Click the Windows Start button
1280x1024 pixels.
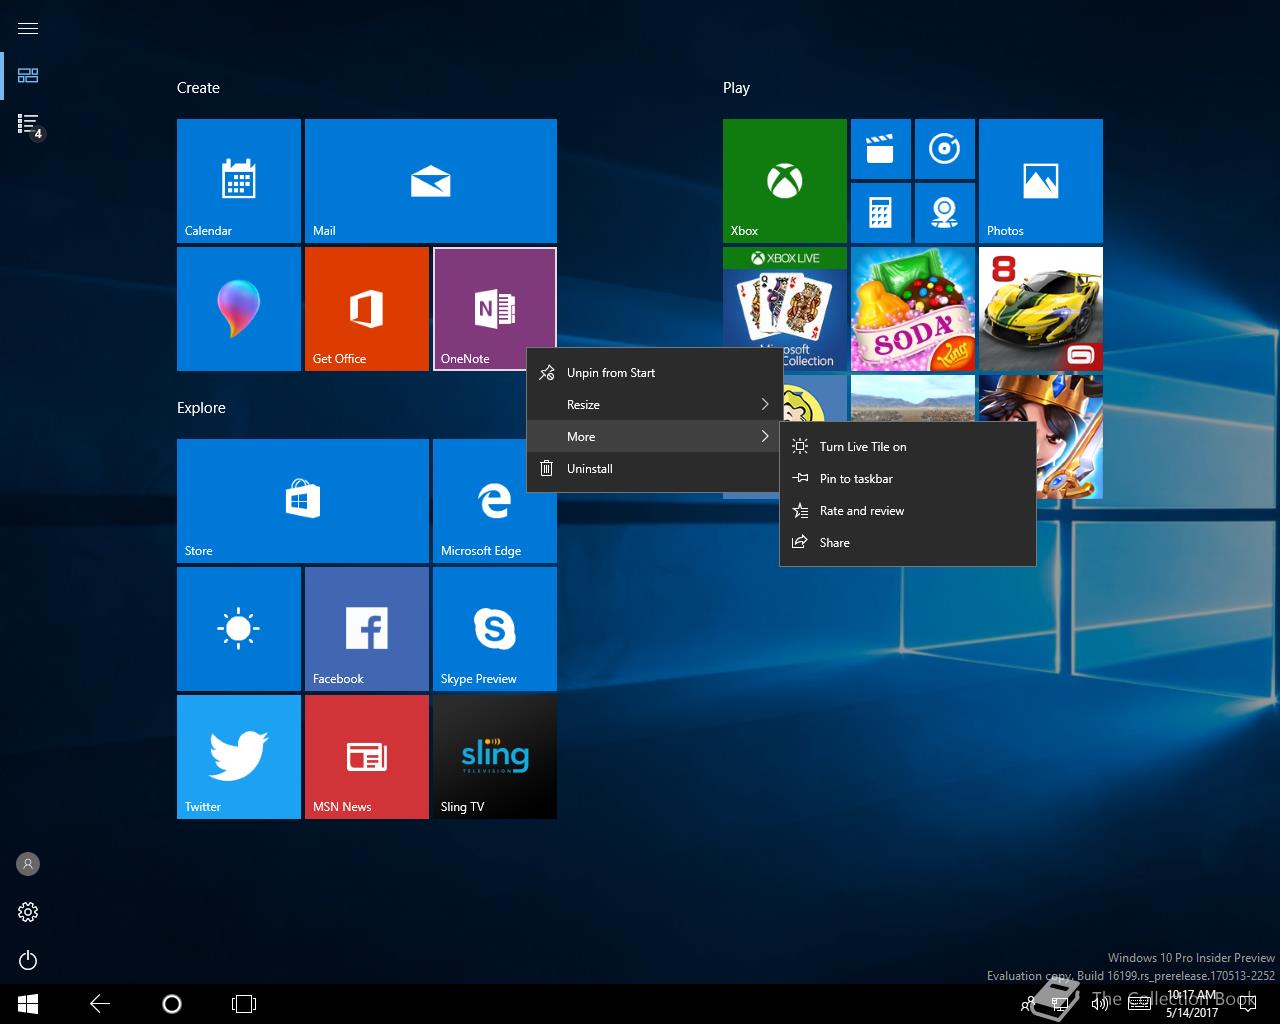click(28, 1004)
